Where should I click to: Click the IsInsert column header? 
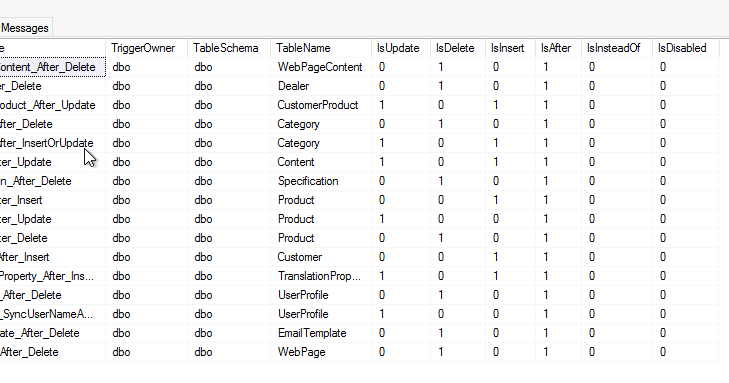510,48
